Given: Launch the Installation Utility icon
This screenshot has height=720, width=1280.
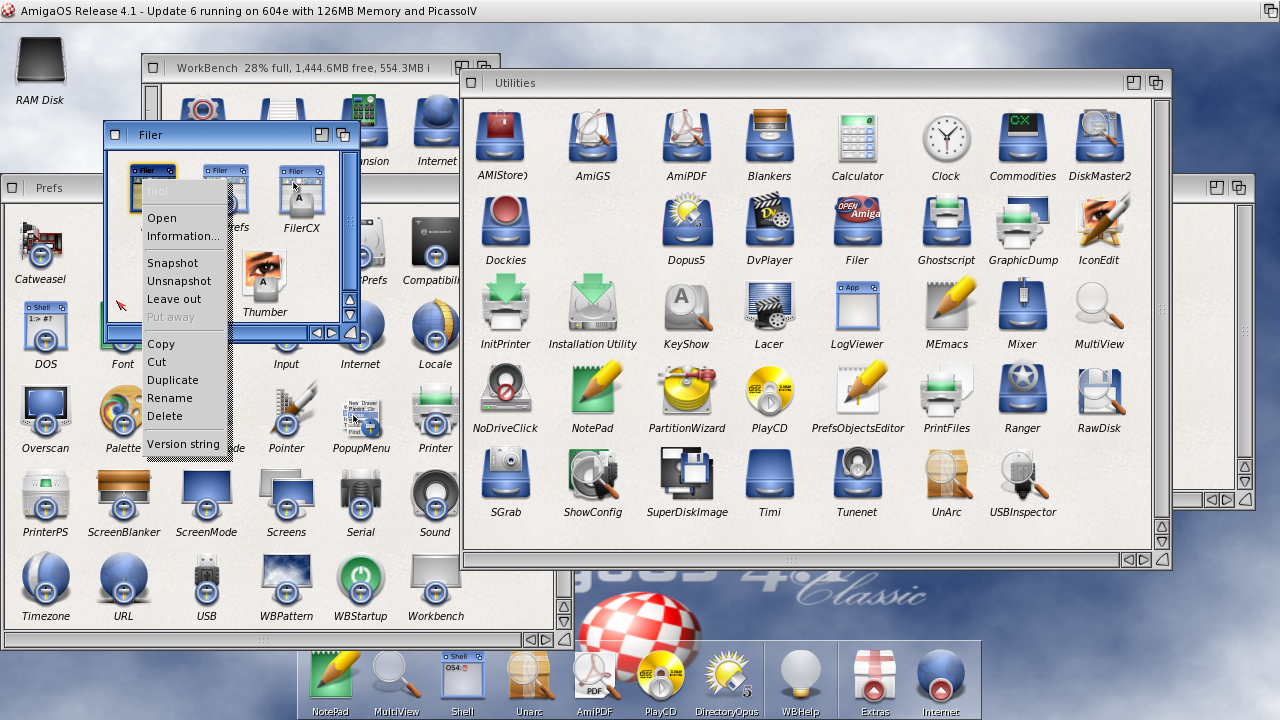Looking at the screenshot, I should coord(592,304).
